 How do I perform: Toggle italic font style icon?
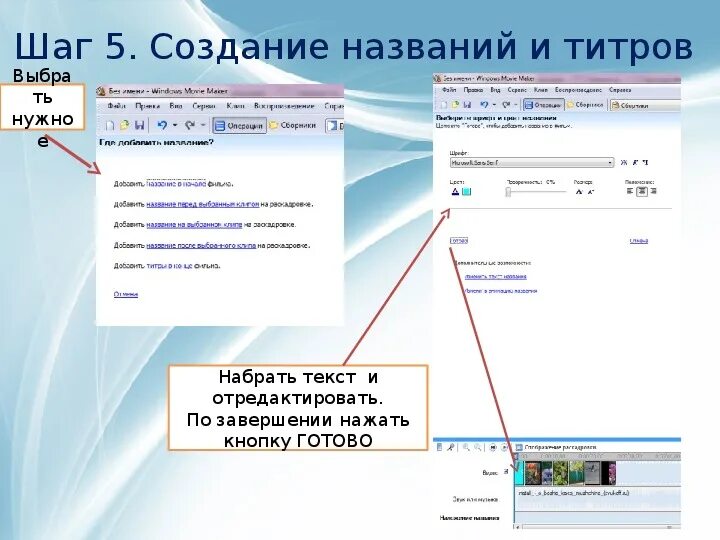(635, 163)
